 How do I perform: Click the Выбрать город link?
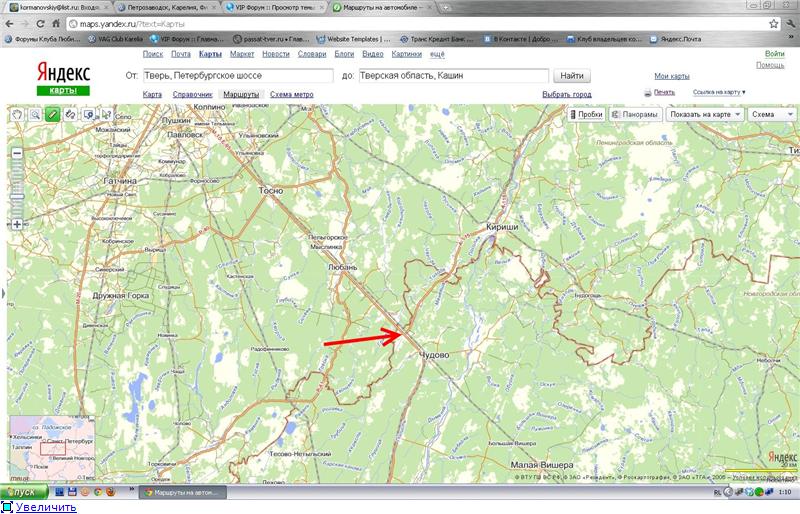point(566,94)
